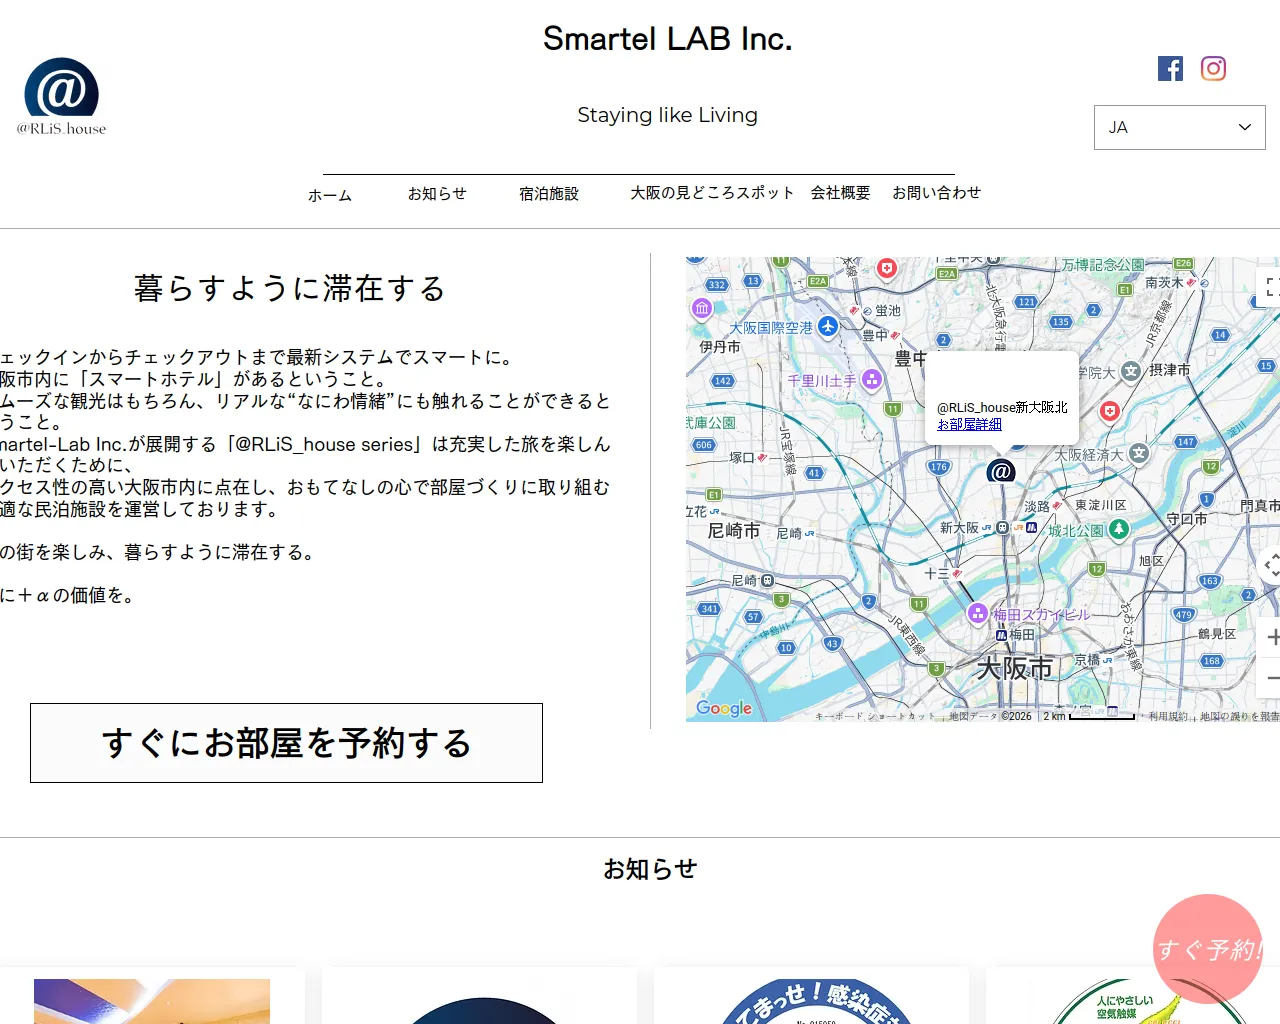Open 大阪の見どころスポット menu

[712, 193]
